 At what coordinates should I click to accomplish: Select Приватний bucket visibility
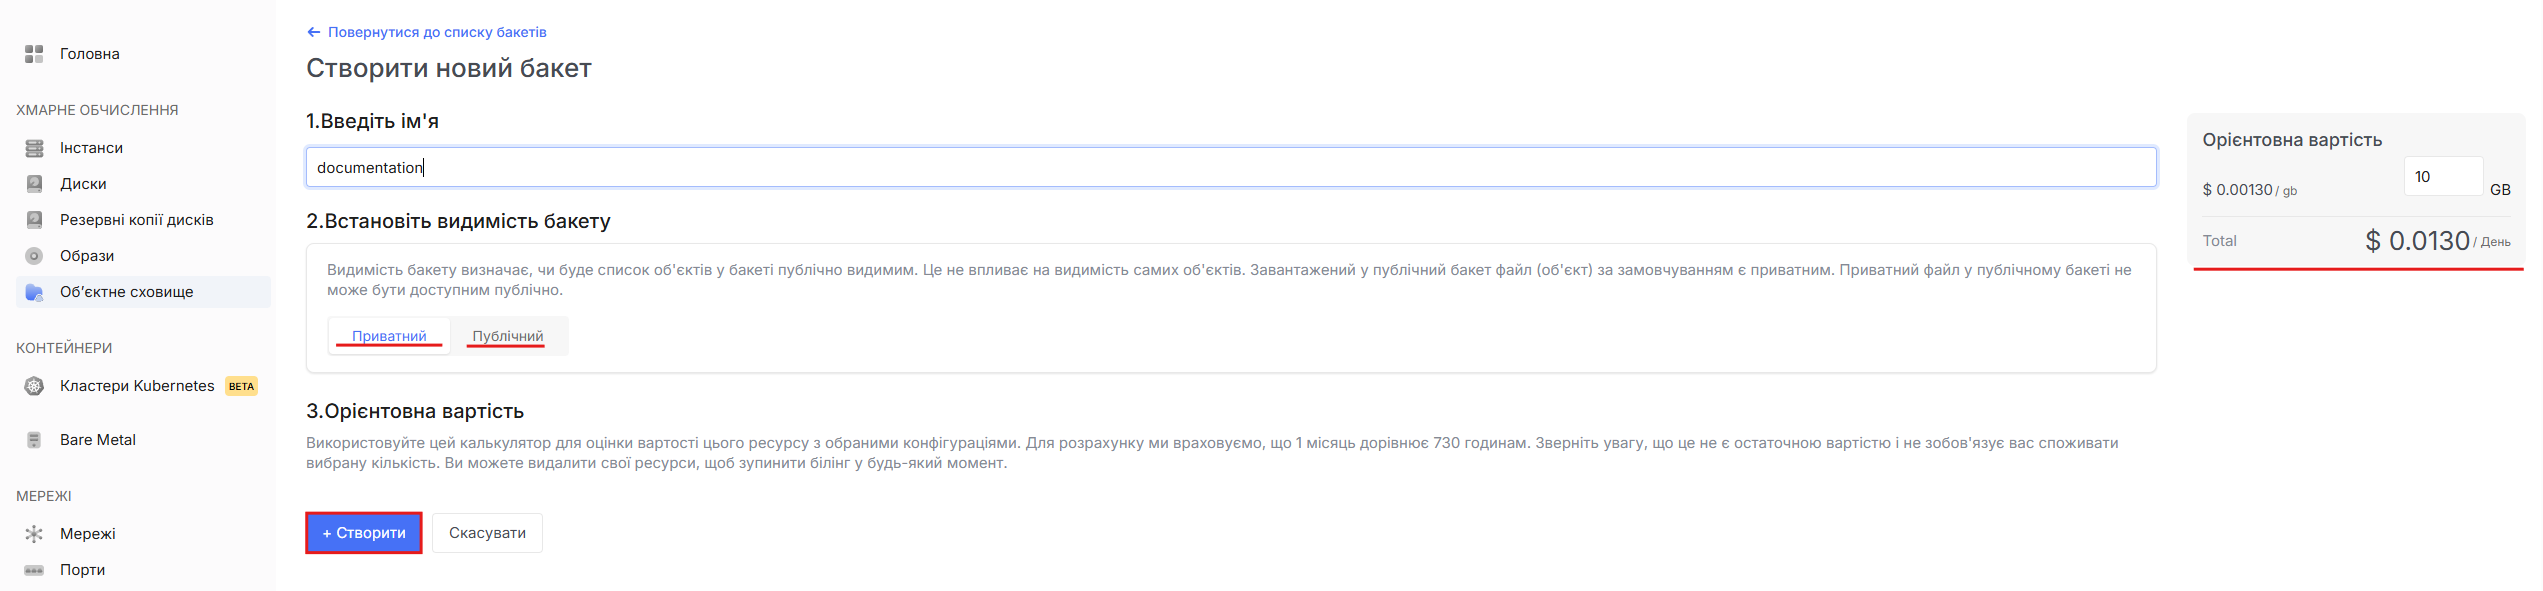tap(389, 336)
